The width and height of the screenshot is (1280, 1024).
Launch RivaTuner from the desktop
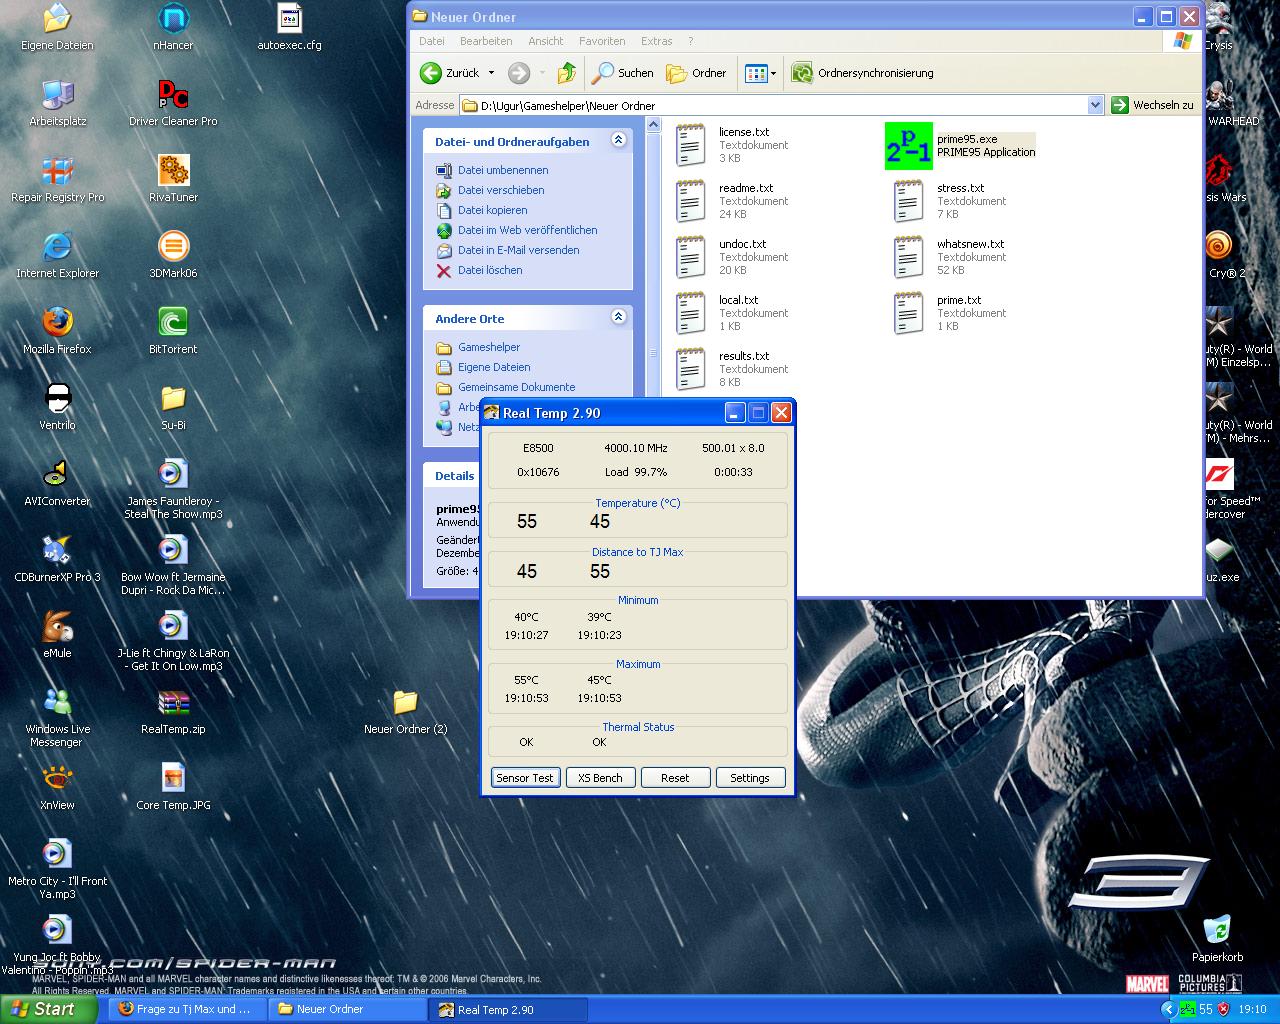point(173,179)
